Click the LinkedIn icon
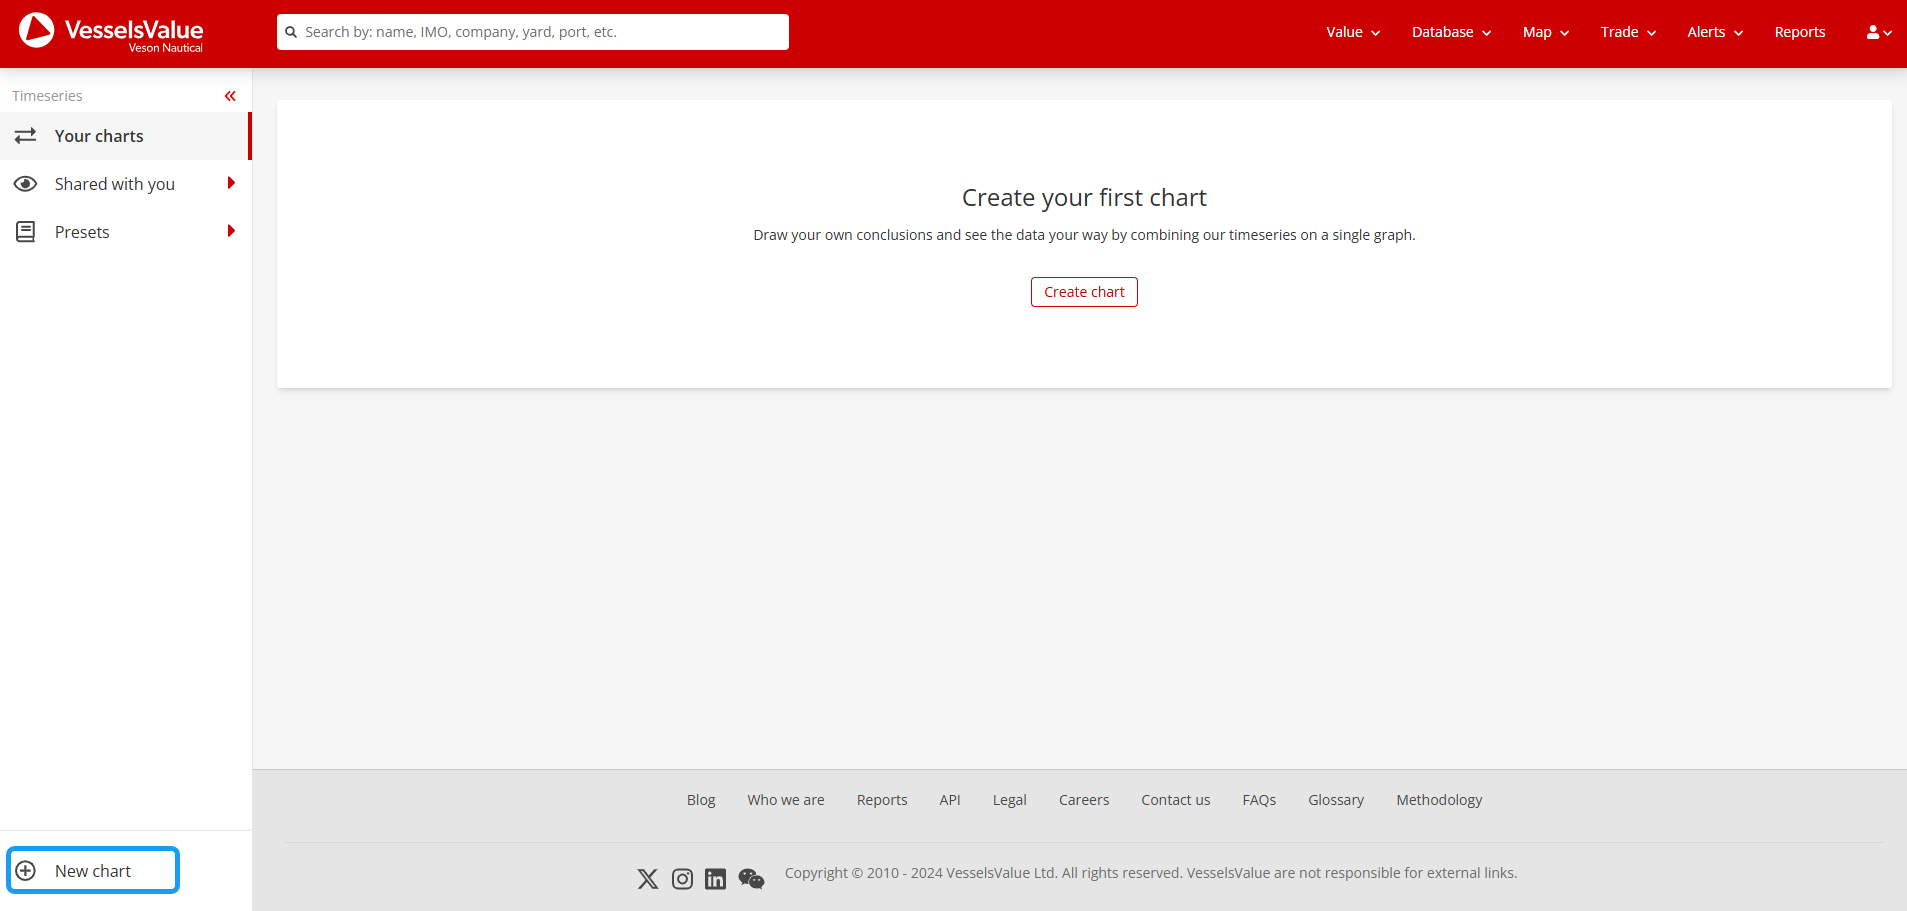The height and width of the screenshot is (911, 1907). (x=716, y=878)
